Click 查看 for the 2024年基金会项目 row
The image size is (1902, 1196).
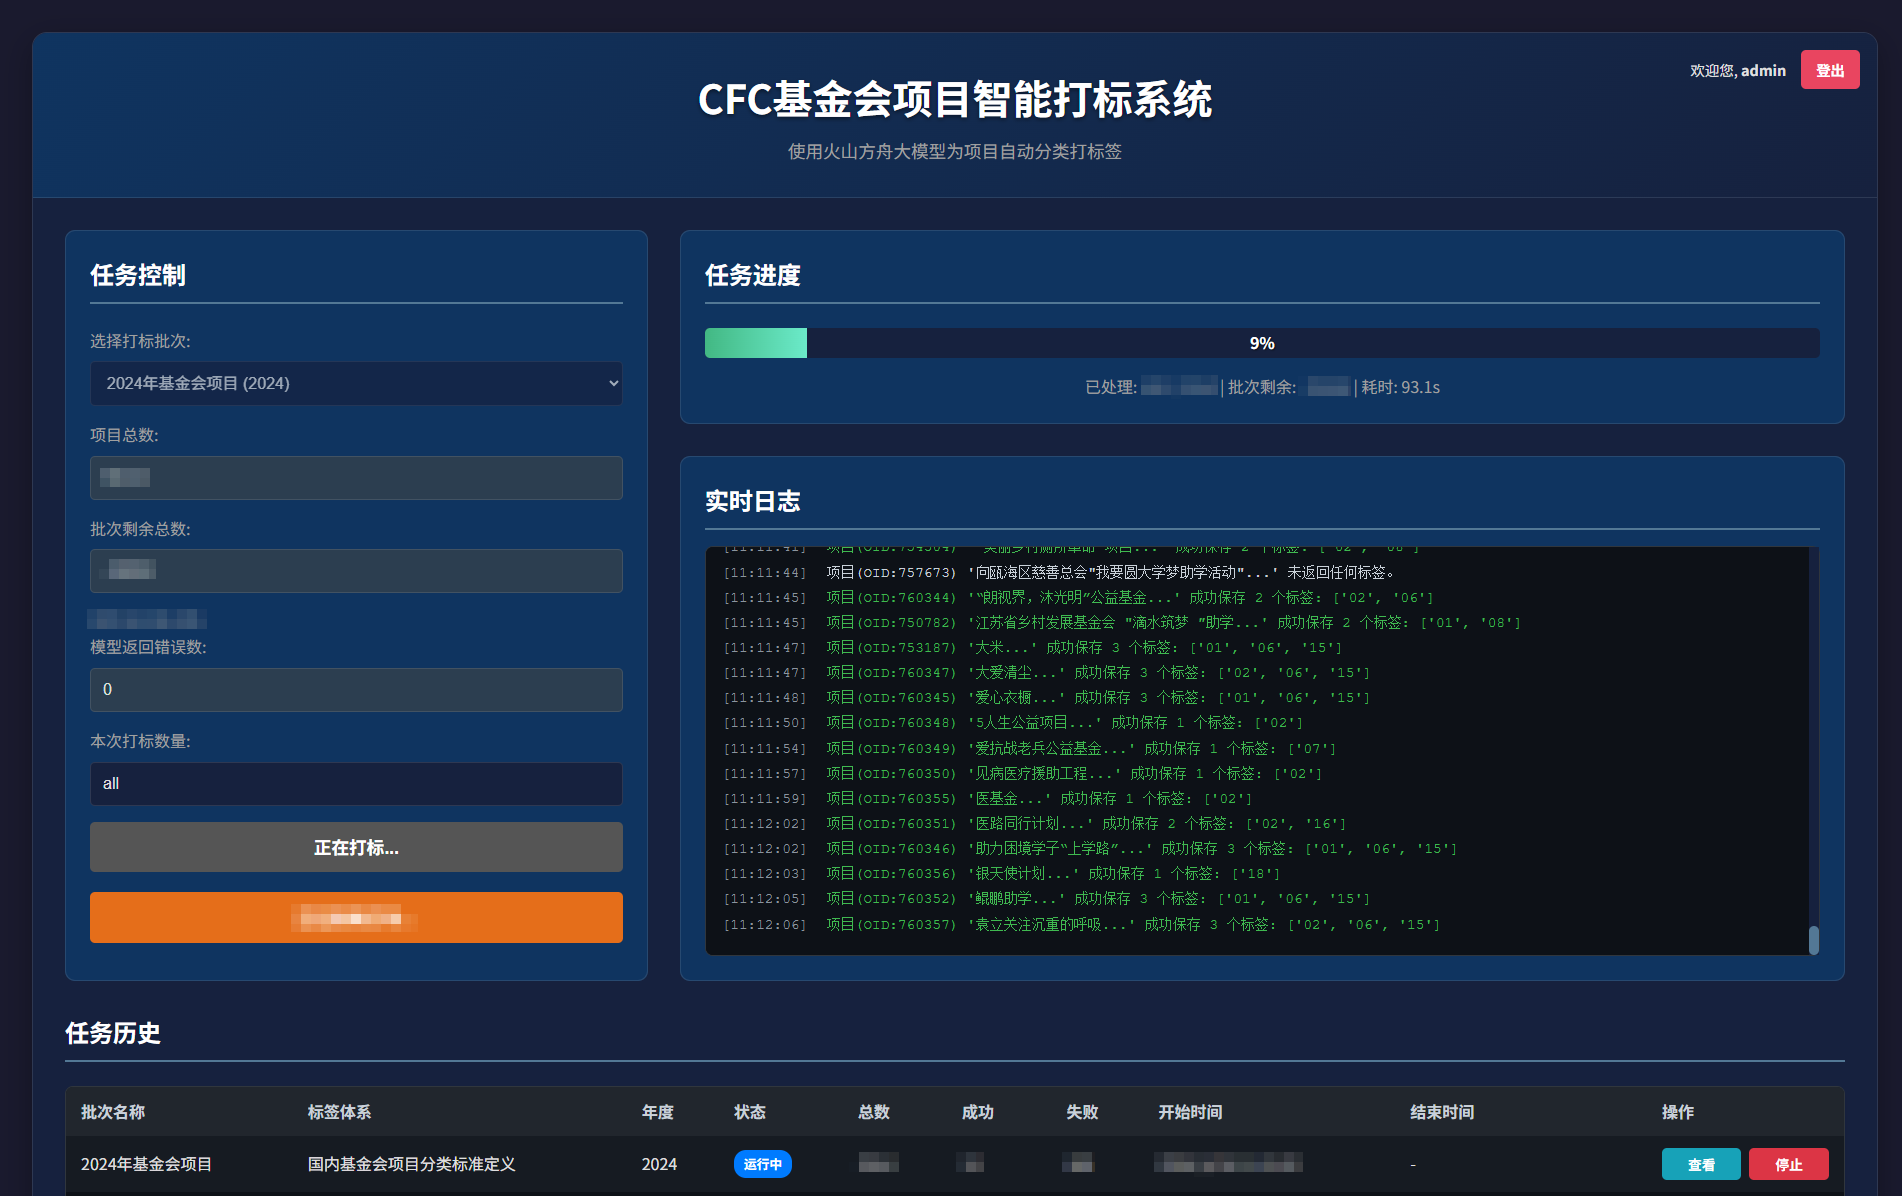pos(1700,1164)
